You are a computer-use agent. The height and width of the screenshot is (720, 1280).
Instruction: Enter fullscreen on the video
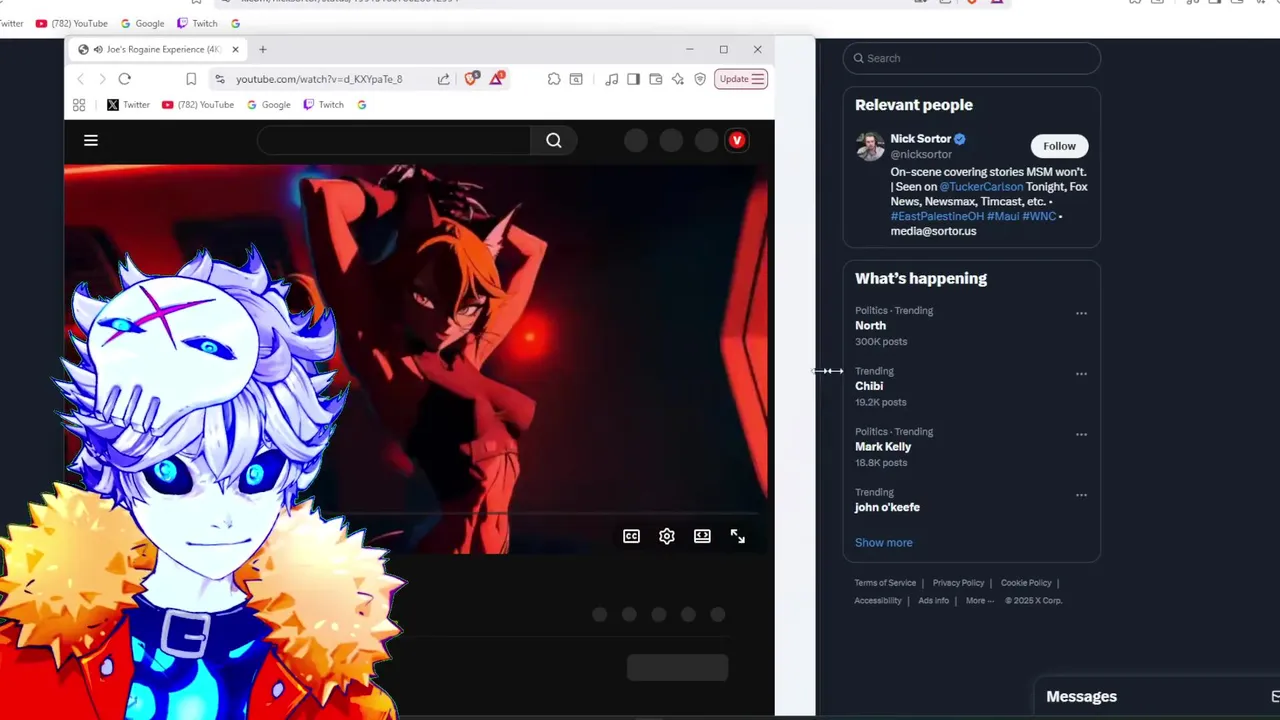click(x=738, y=537)
